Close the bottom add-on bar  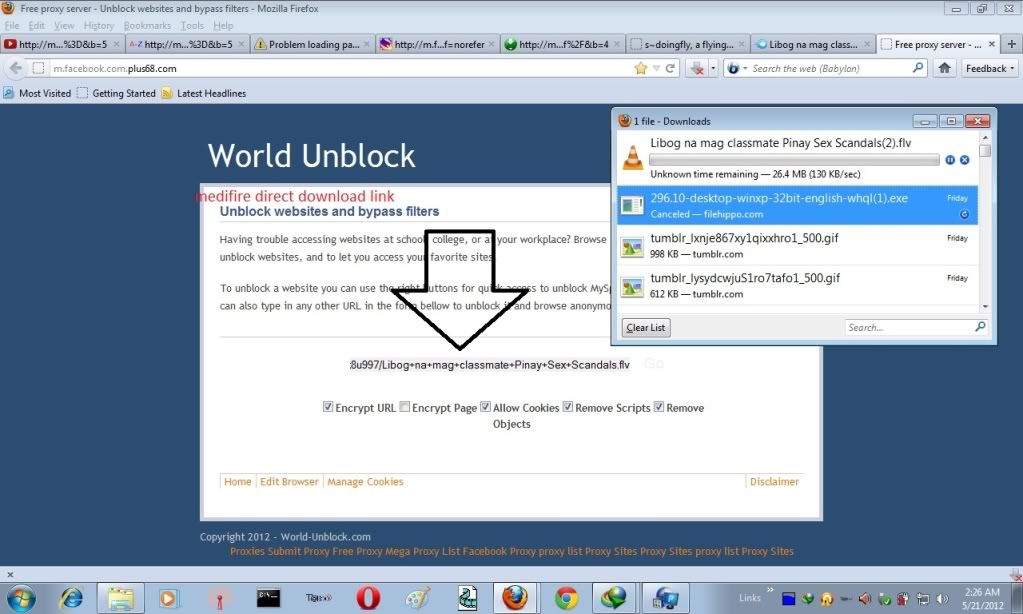click(x=10, y=575)
